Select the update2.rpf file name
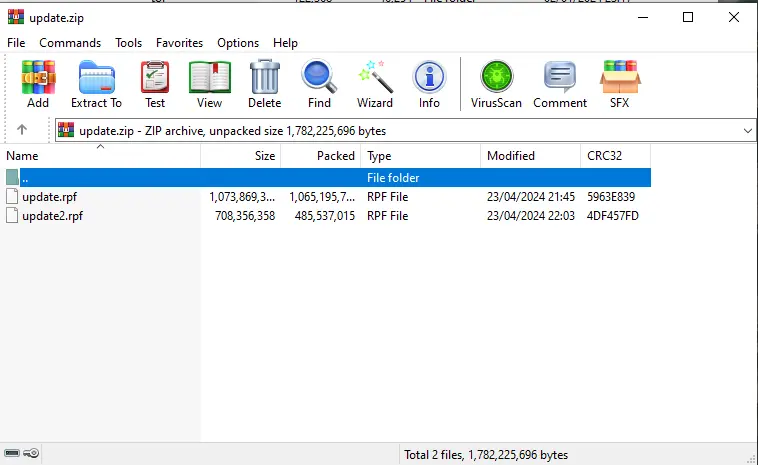This screenshot has width=758, height=465. [53, 216]
